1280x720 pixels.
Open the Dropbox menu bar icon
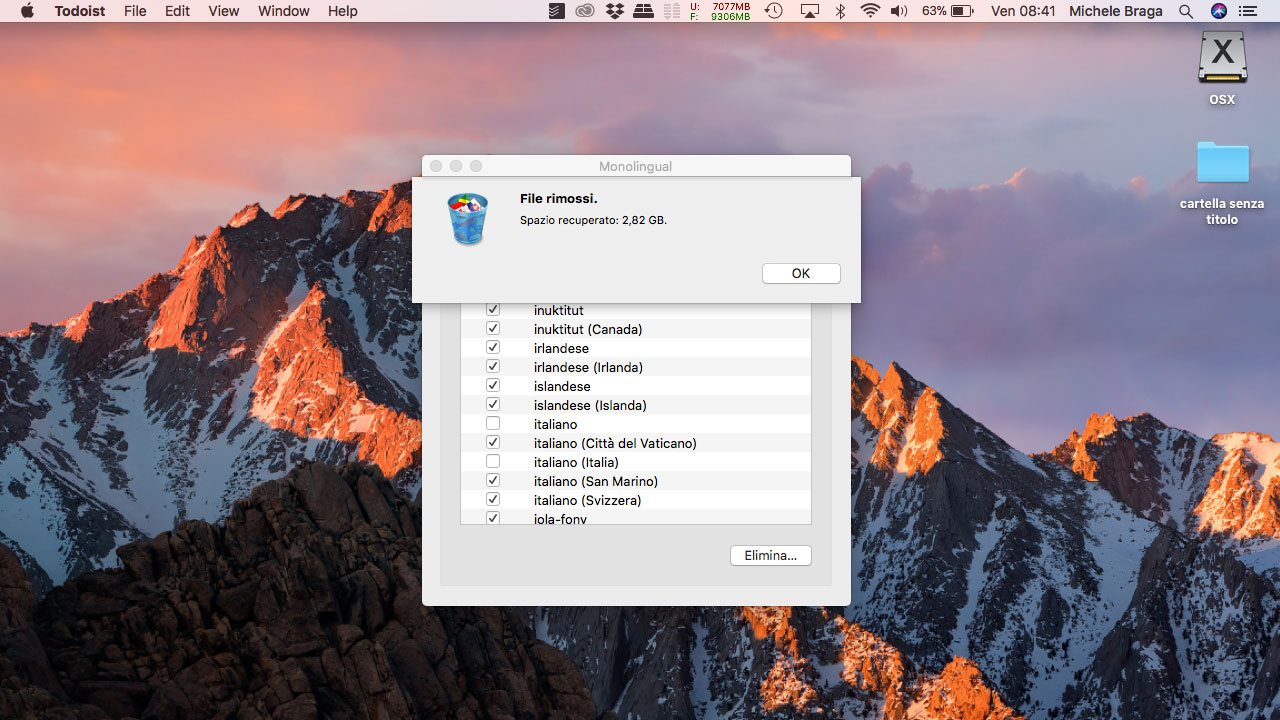[x=615, y=11]
